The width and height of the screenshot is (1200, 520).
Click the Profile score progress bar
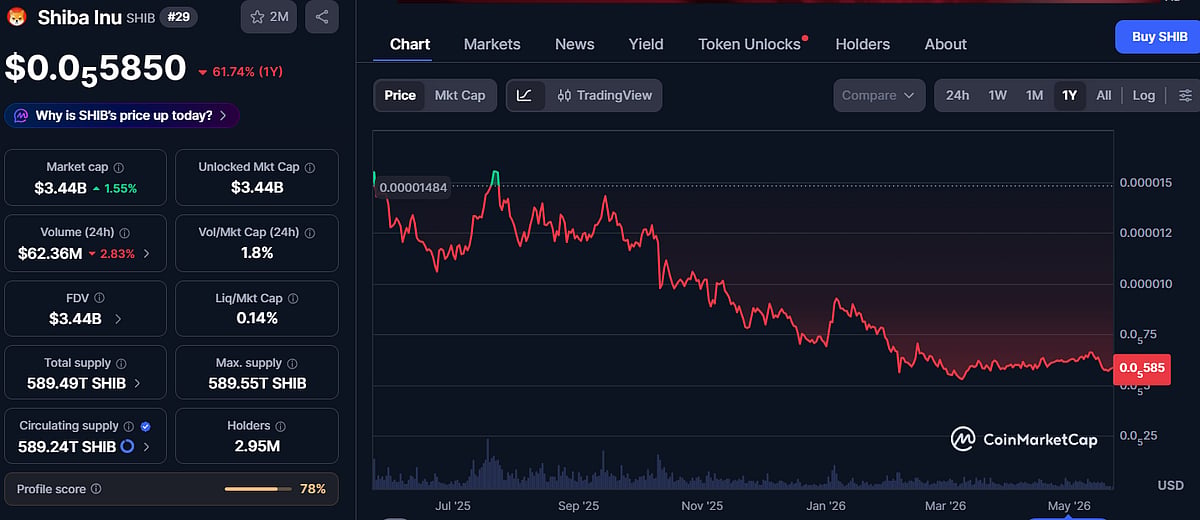pos(258,489)
